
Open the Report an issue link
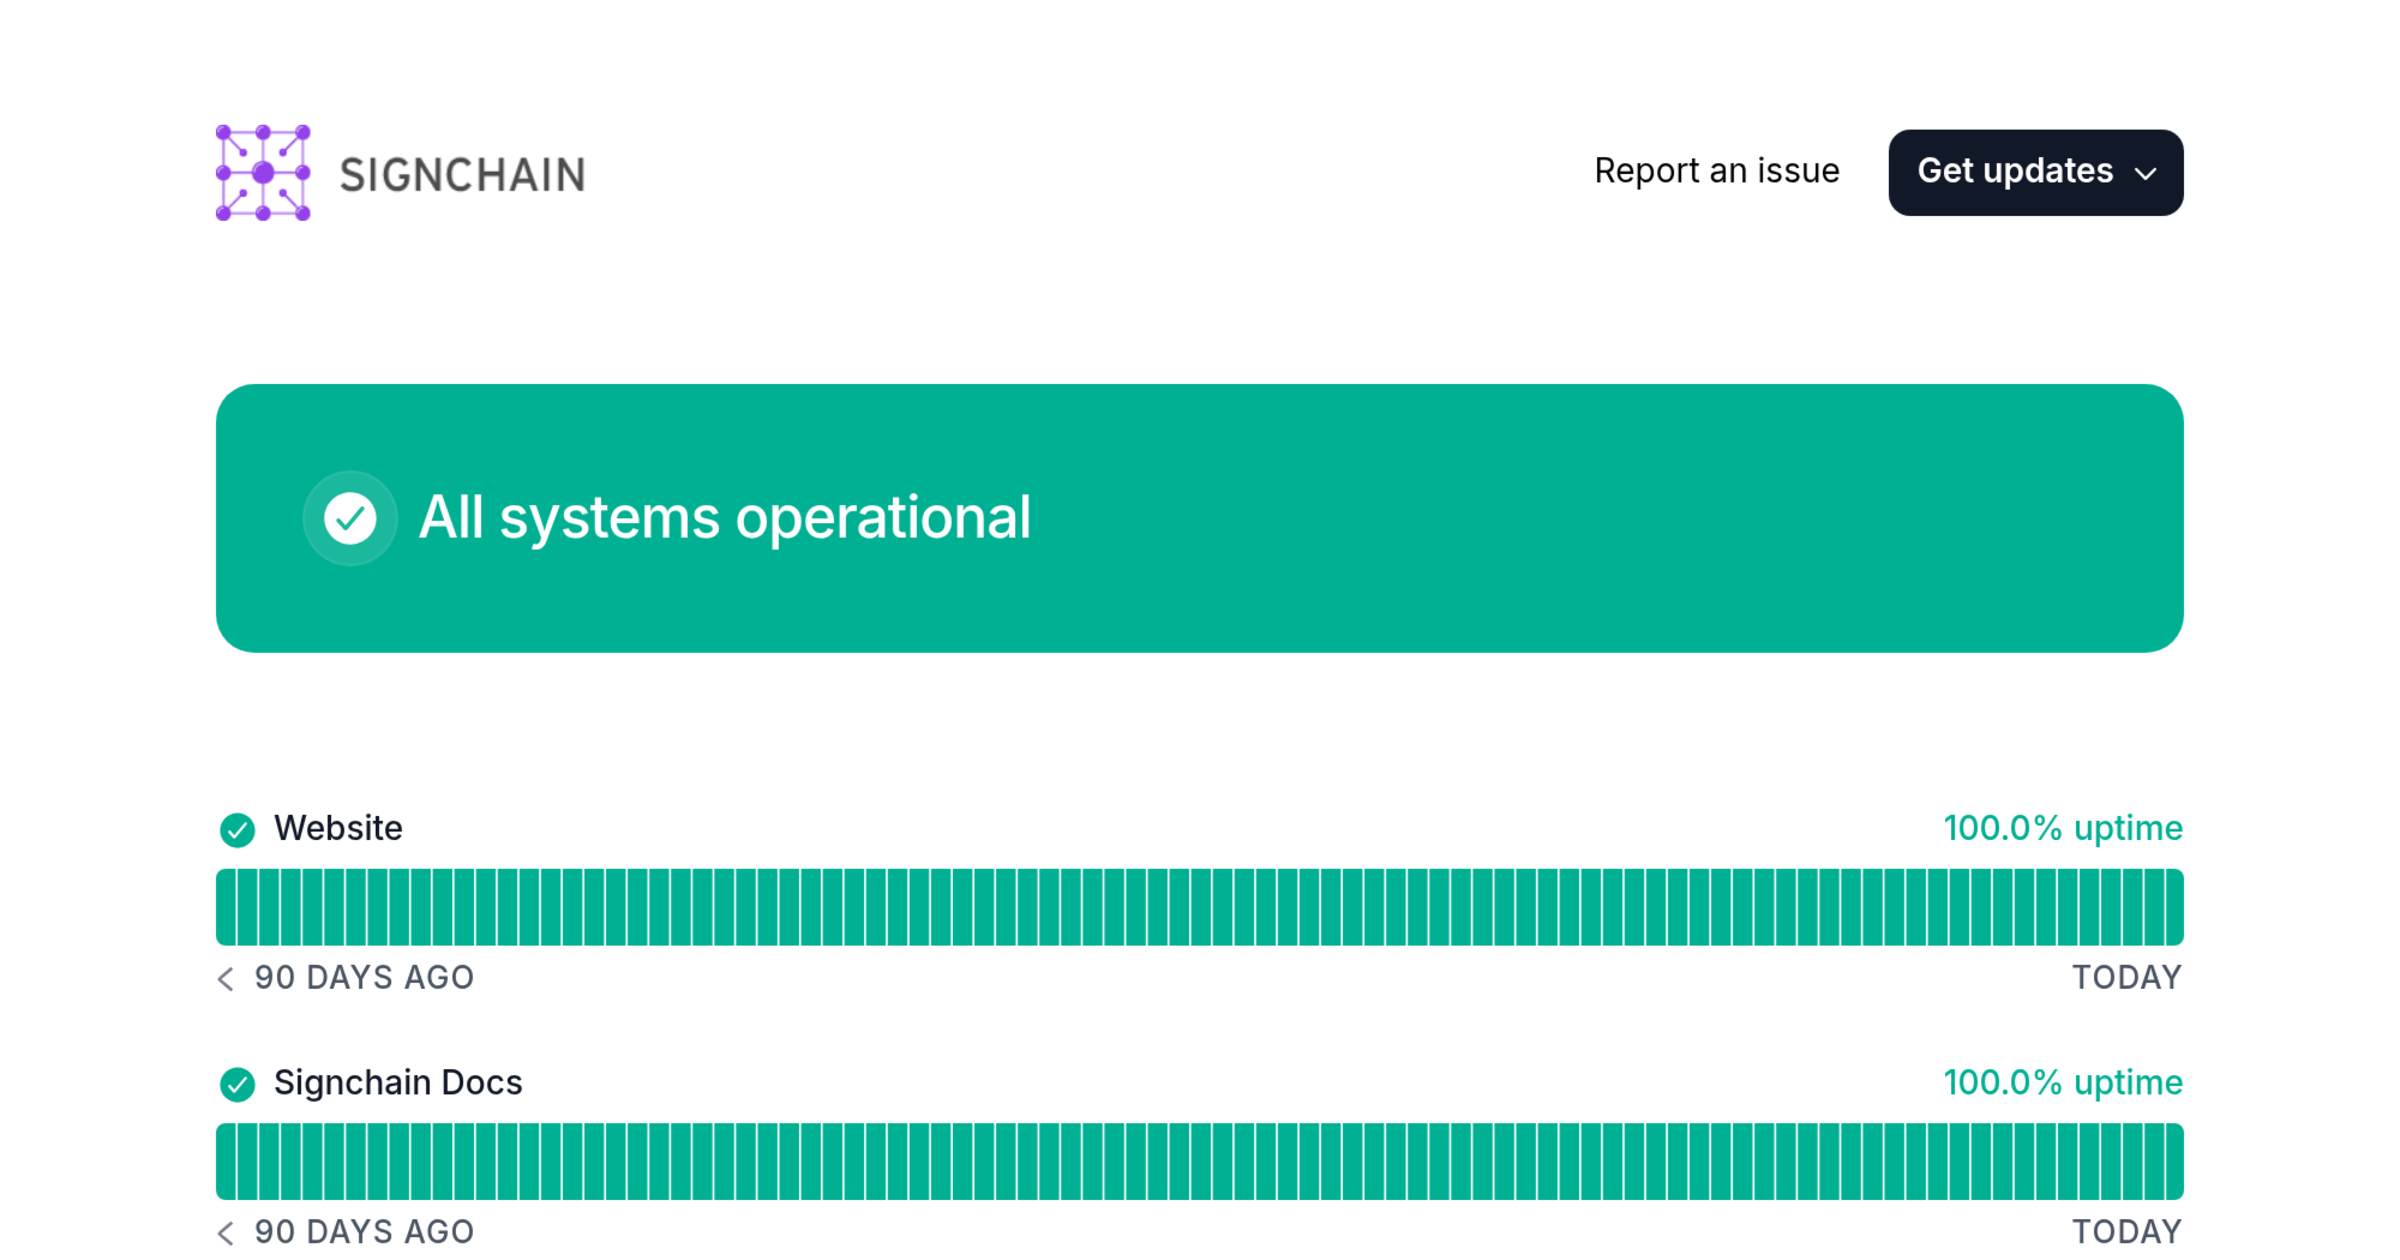1716,171
